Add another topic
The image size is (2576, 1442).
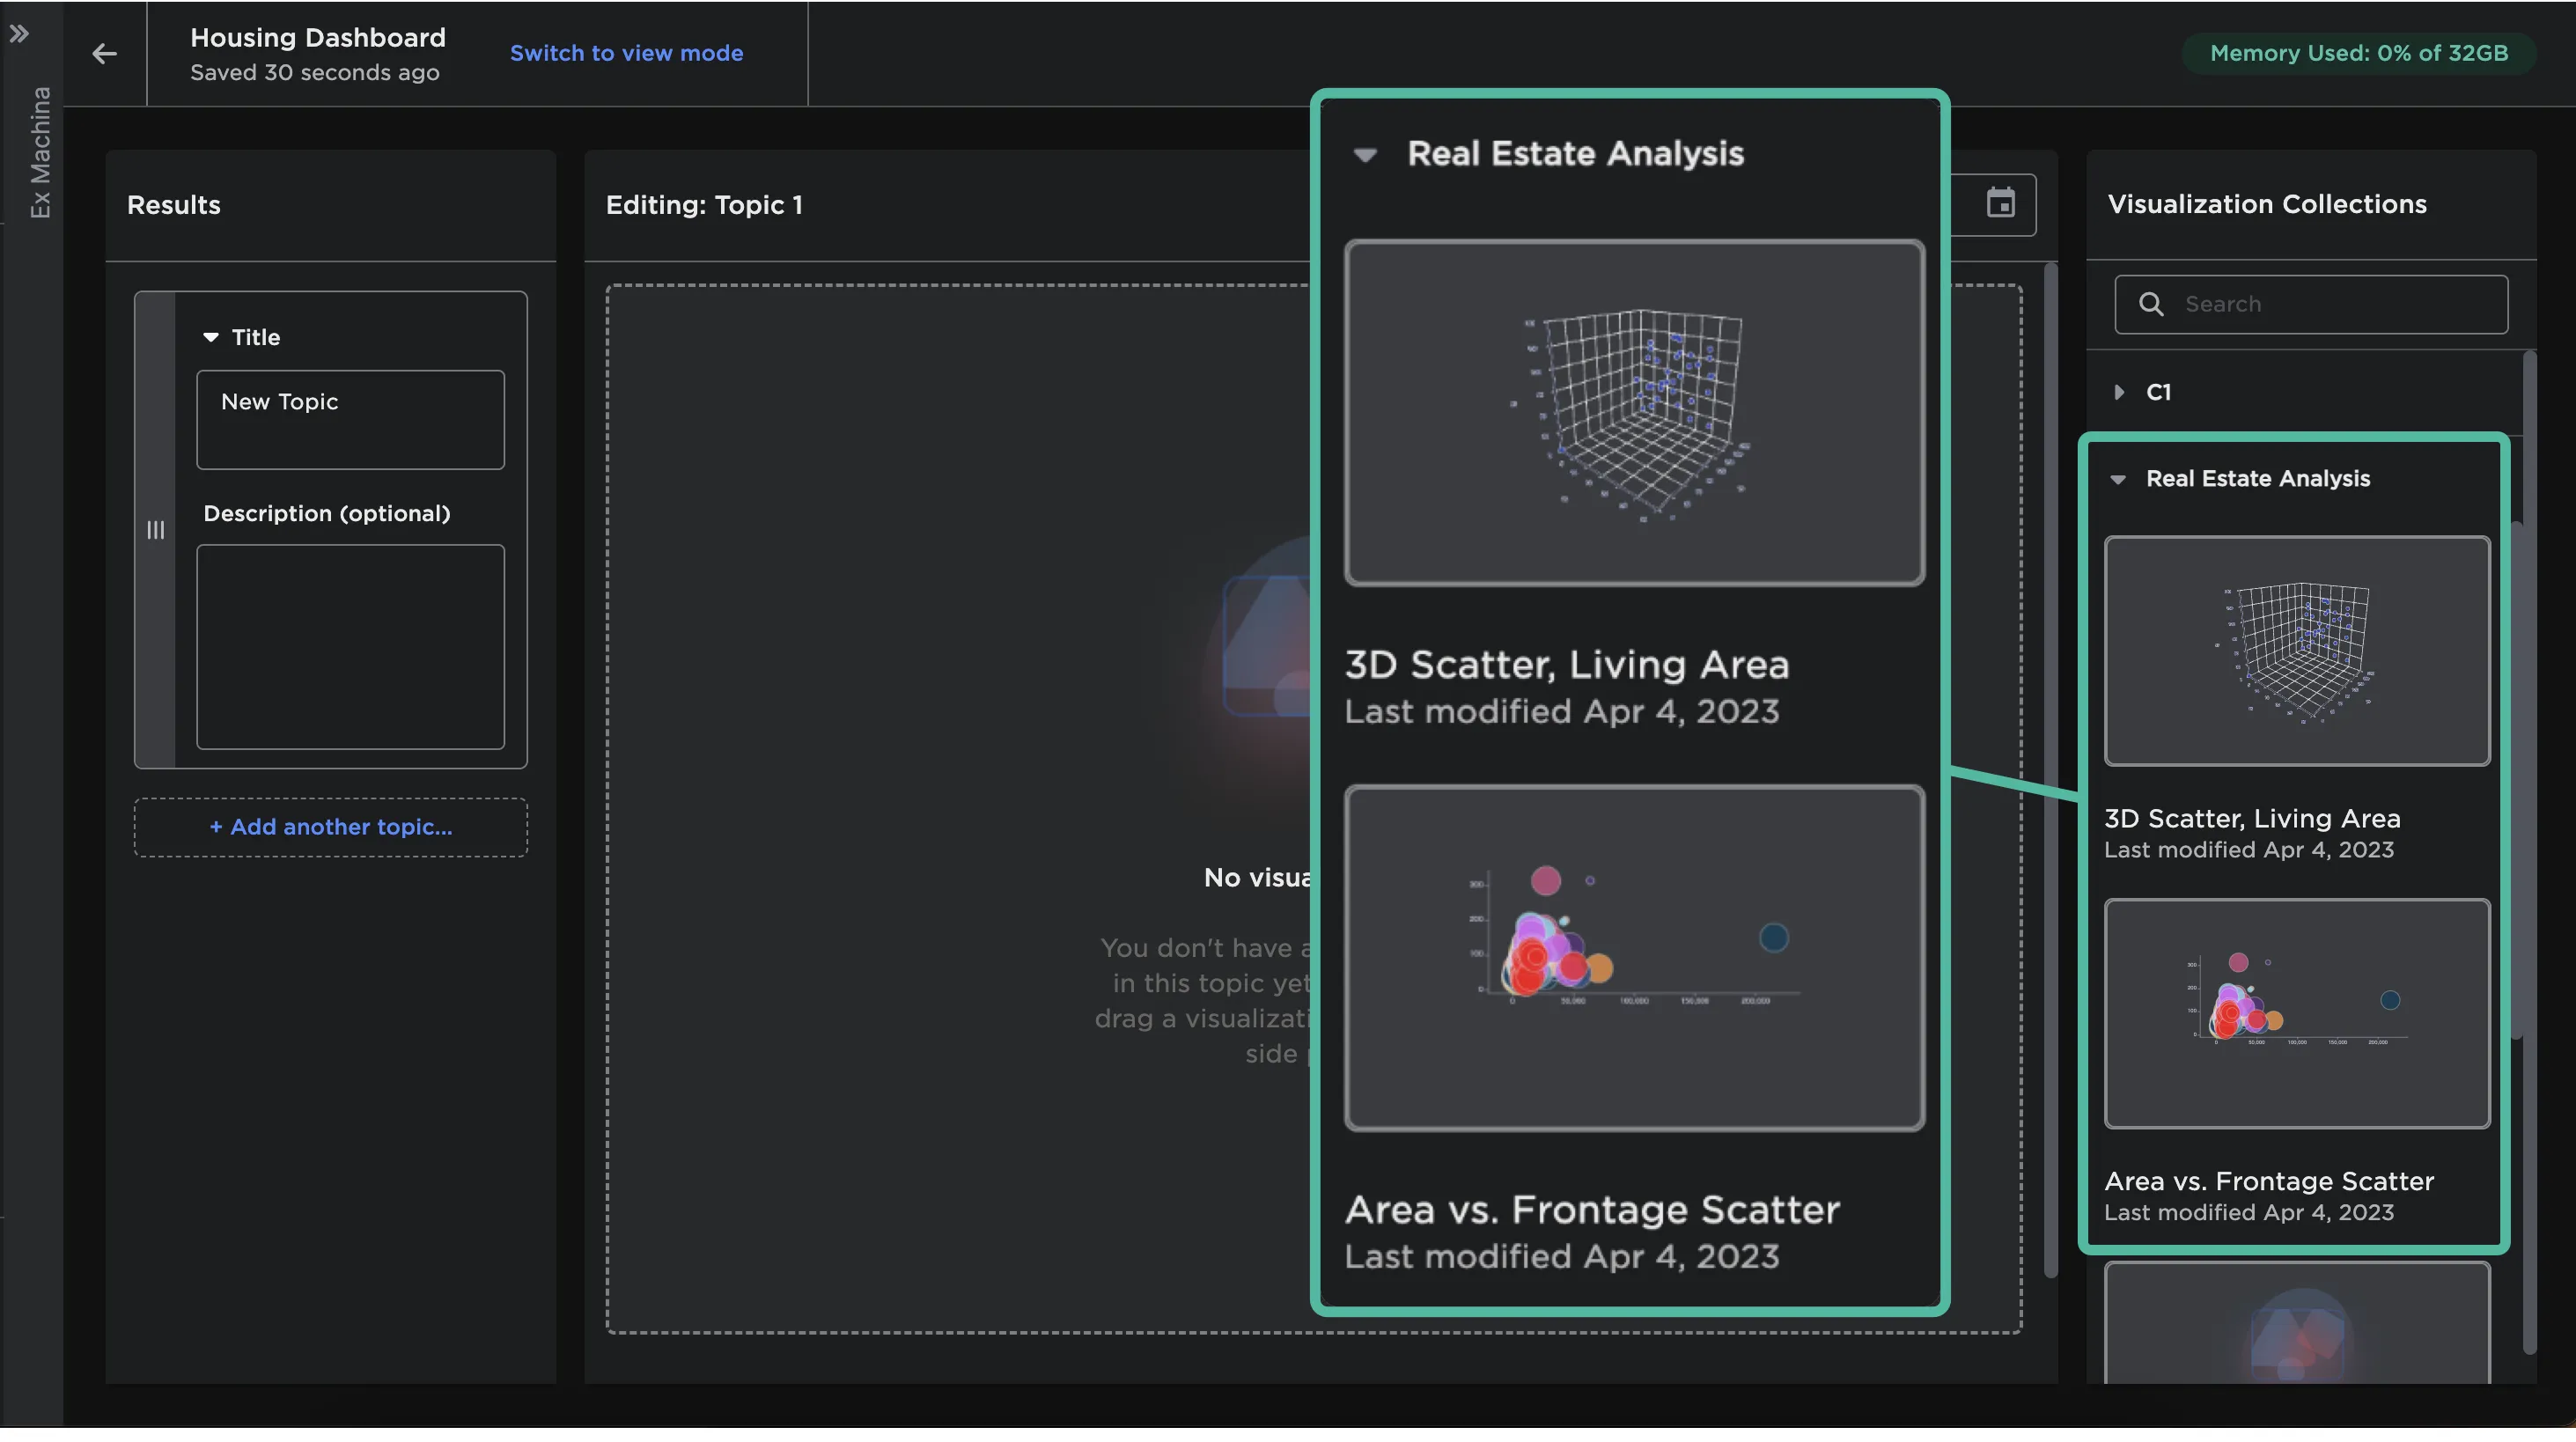pyautogui.click(x=330, y=827)
